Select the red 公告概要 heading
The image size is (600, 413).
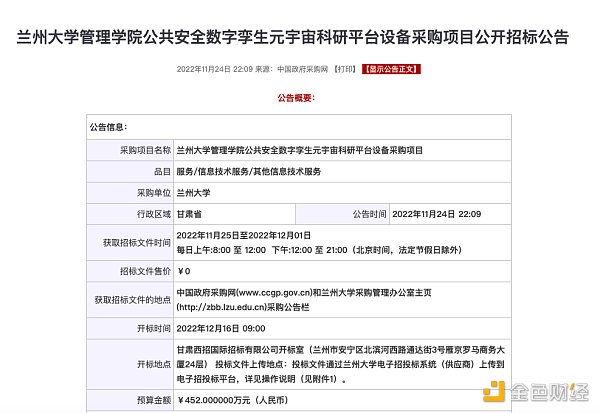[299, 98]
